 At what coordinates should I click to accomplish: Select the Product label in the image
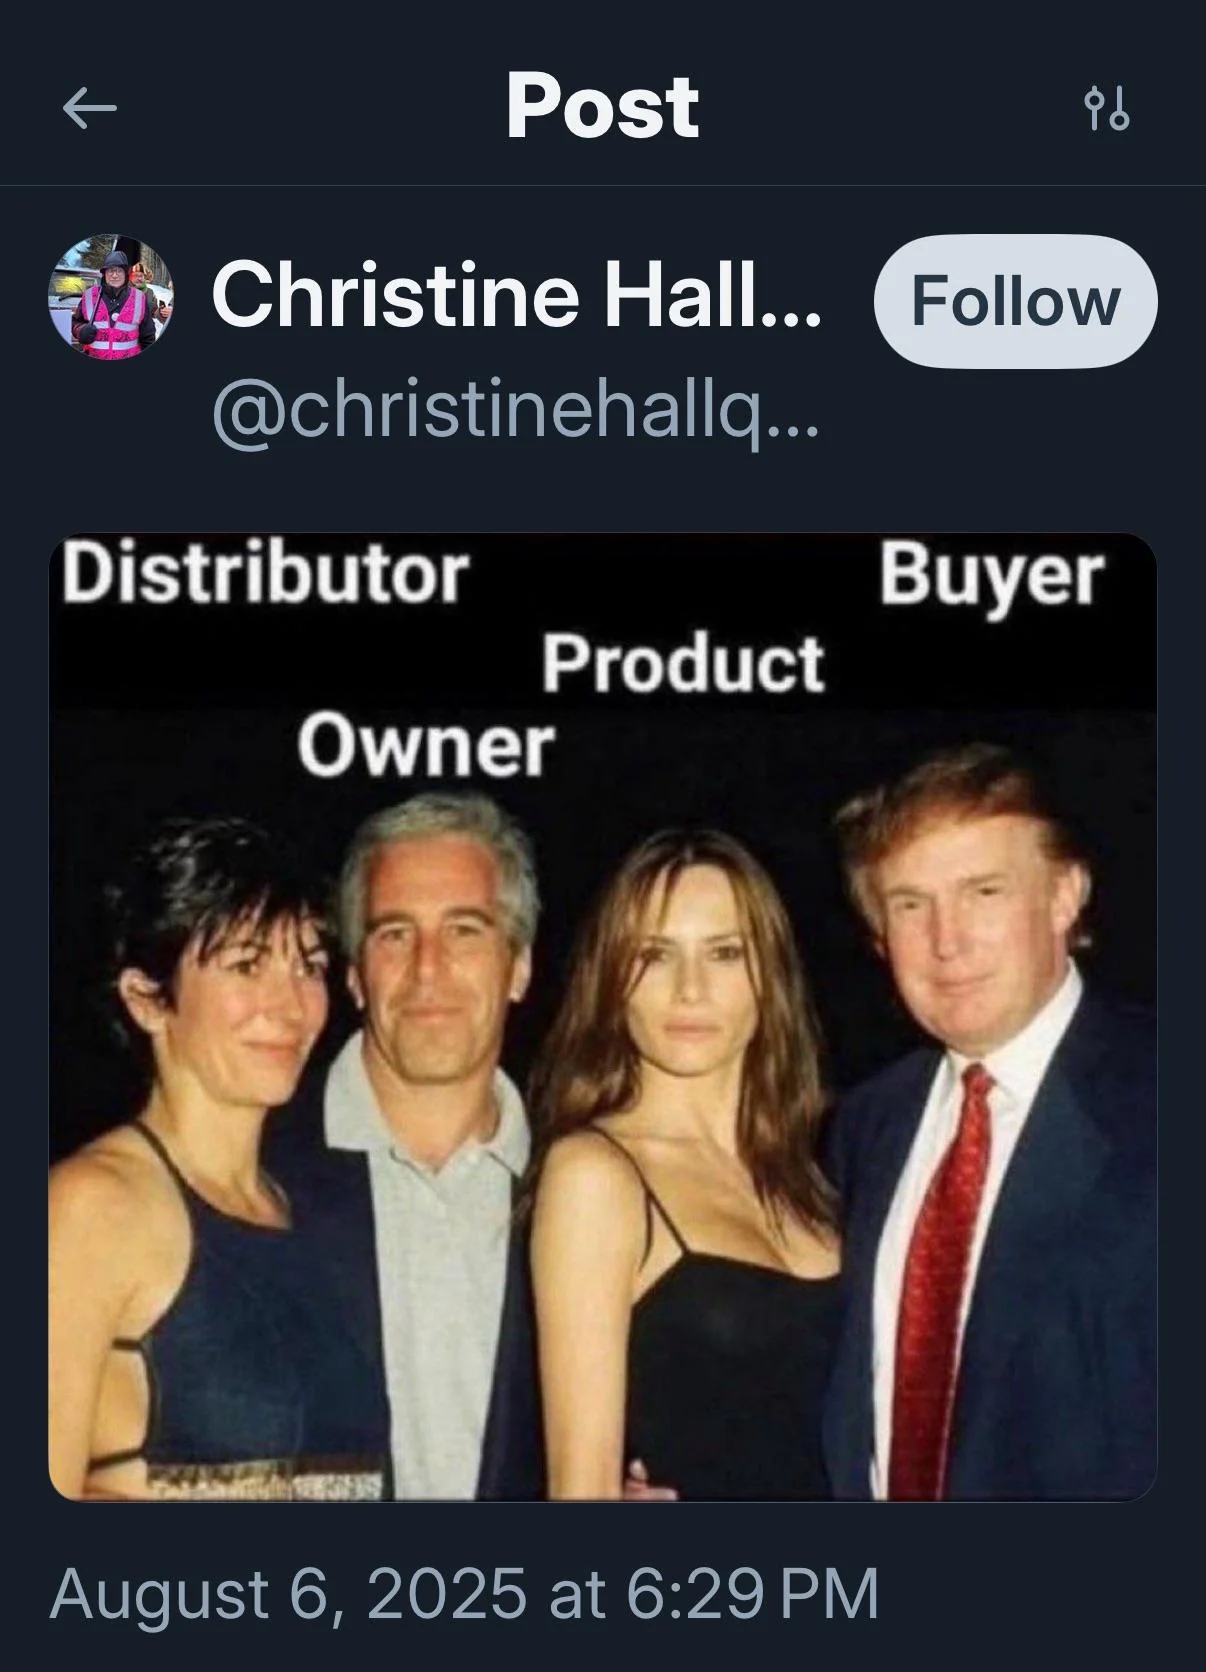pyautogui.click(x=684, y=662)
